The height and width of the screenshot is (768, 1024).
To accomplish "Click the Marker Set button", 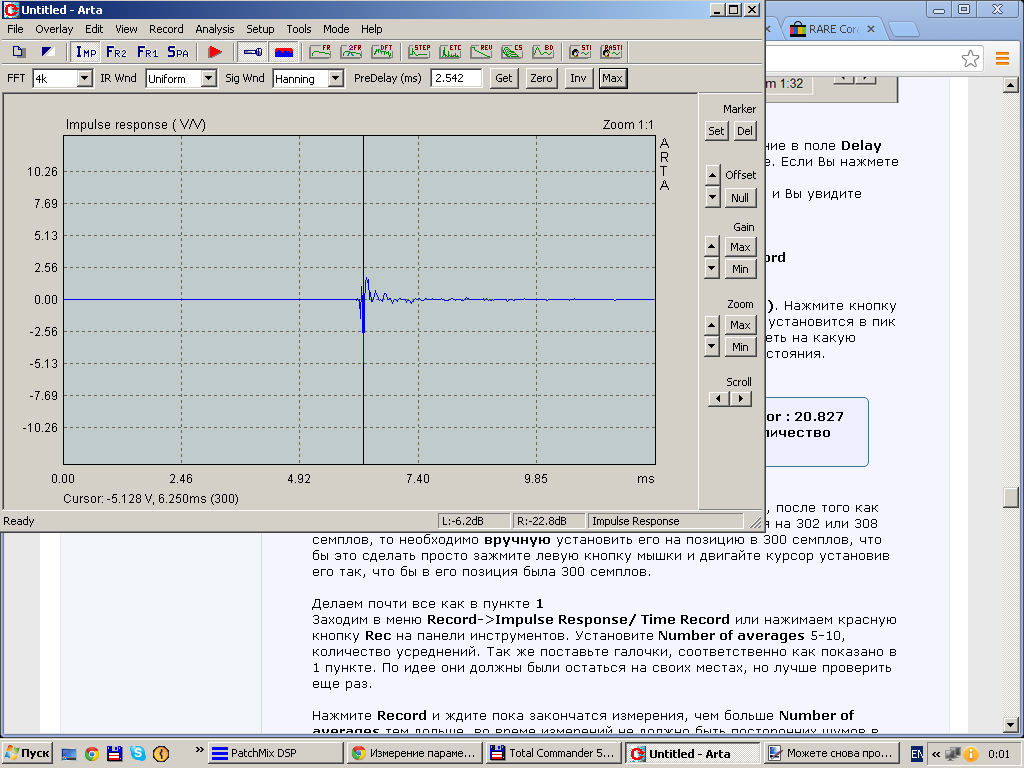I will click(716, 131).
